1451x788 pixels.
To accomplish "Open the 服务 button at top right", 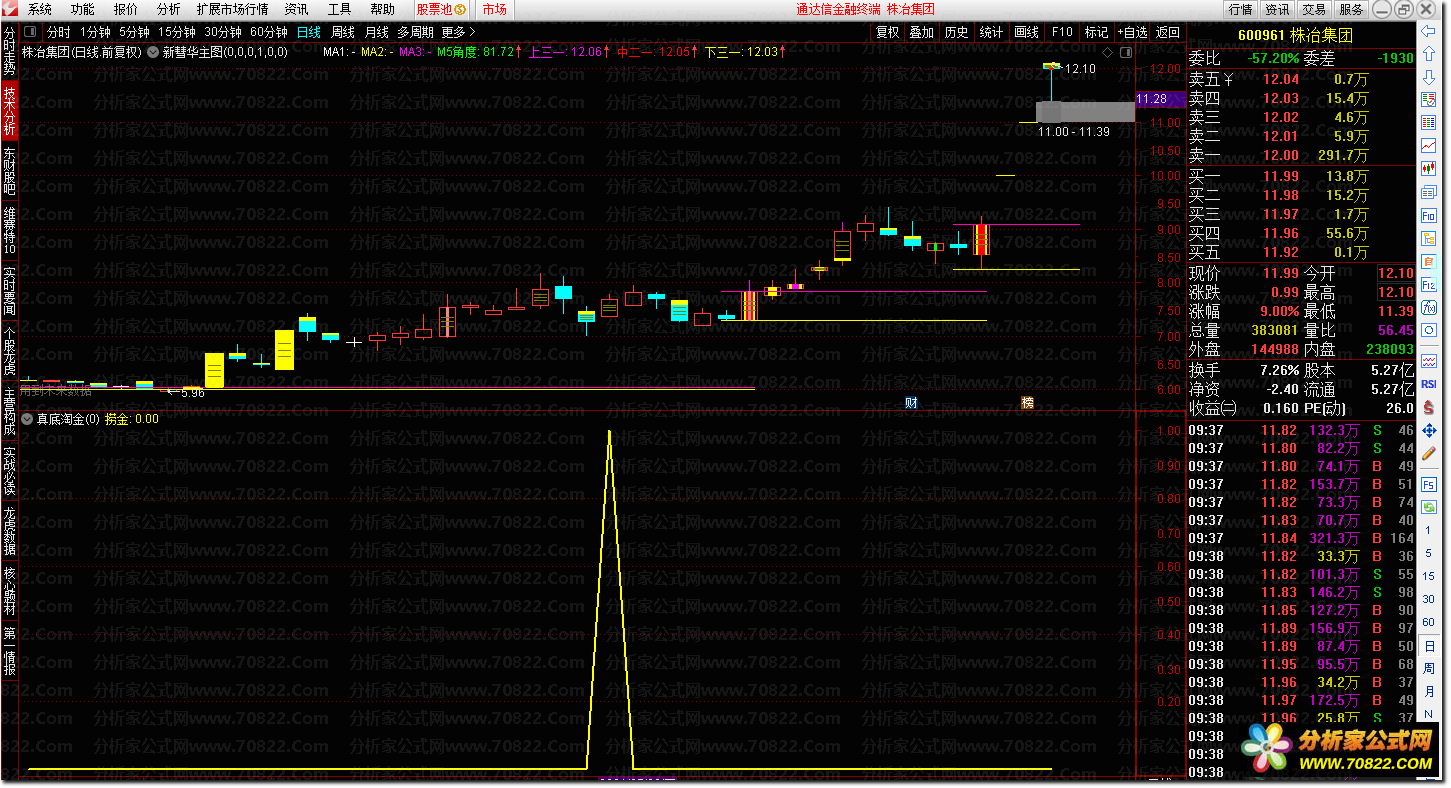I will point(1351,9).
